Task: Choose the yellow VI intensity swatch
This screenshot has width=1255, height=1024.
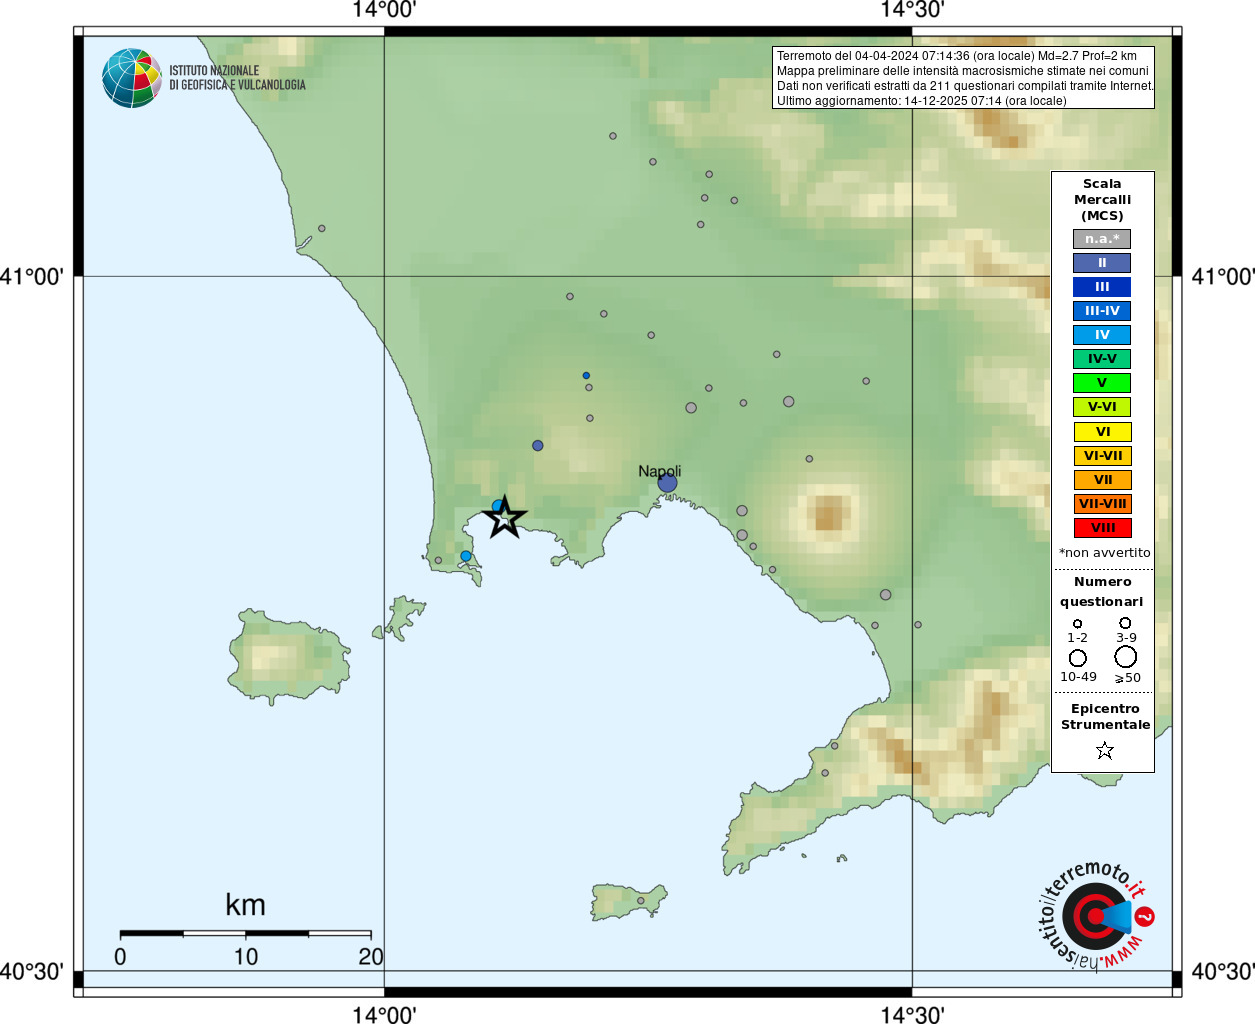Action: click(x=1102, y=432)
